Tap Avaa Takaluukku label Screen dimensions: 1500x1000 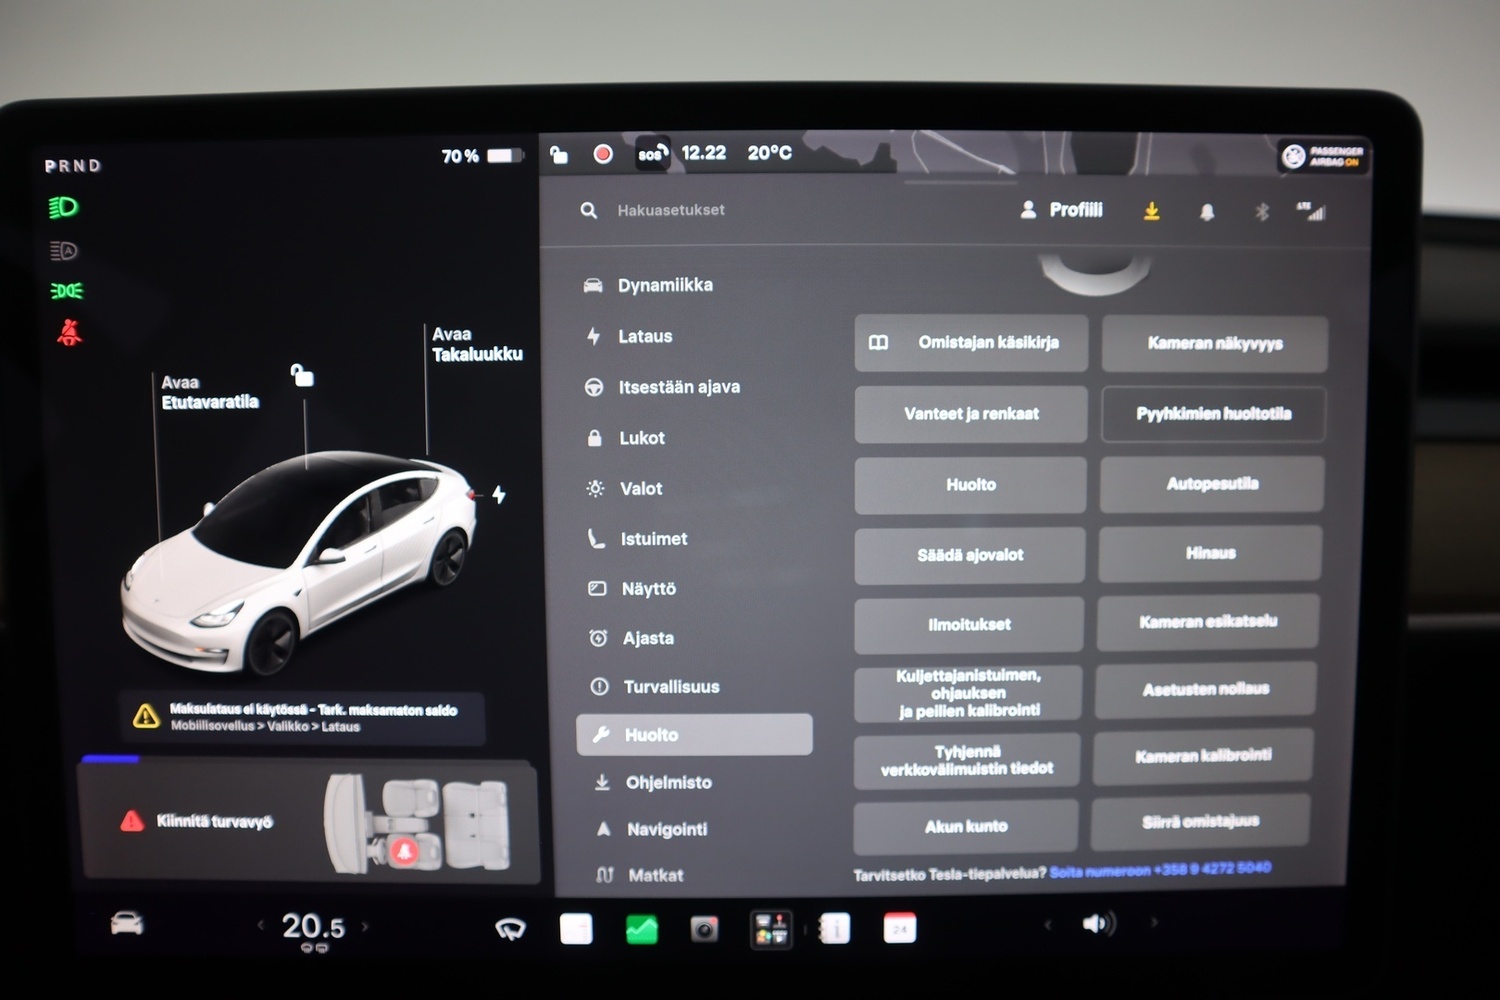477,344
